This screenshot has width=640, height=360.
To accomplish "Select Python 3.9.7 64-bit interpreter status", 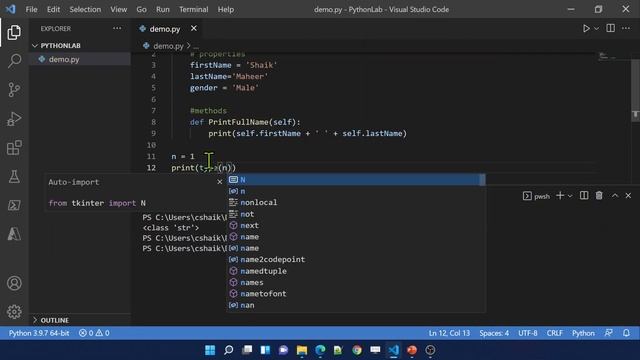I will coord(39,333).
